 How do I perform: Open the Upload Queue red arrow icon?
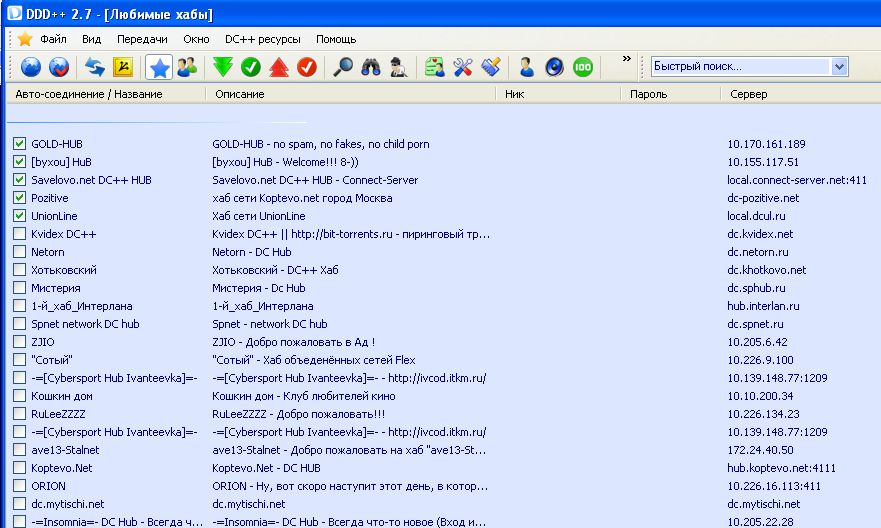click(279, 67)
